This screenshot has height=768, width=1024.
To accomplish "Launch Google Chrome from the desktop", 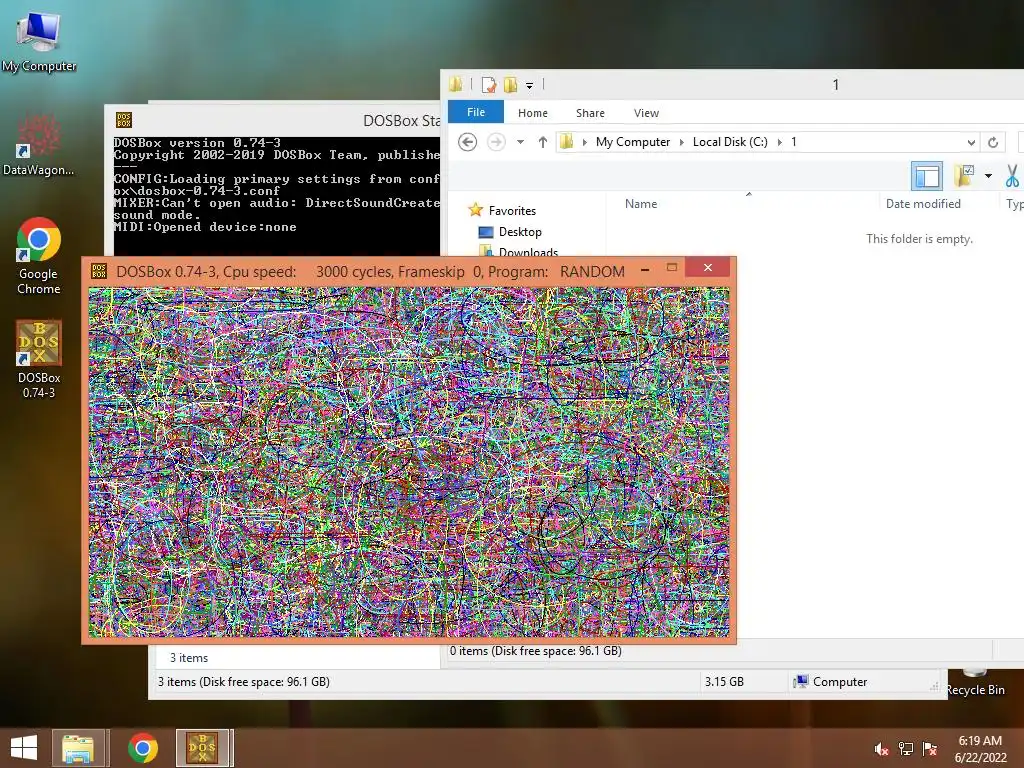I will (39, 255).
